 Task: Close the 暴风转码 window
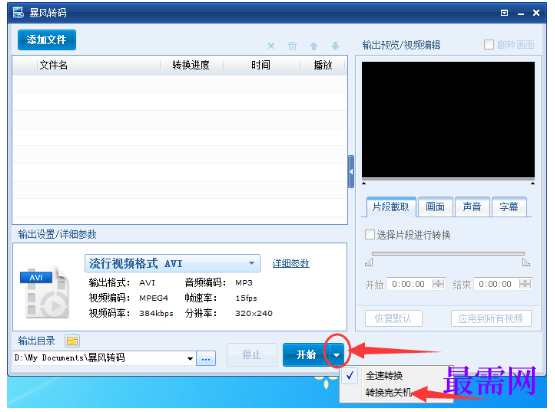536,13
